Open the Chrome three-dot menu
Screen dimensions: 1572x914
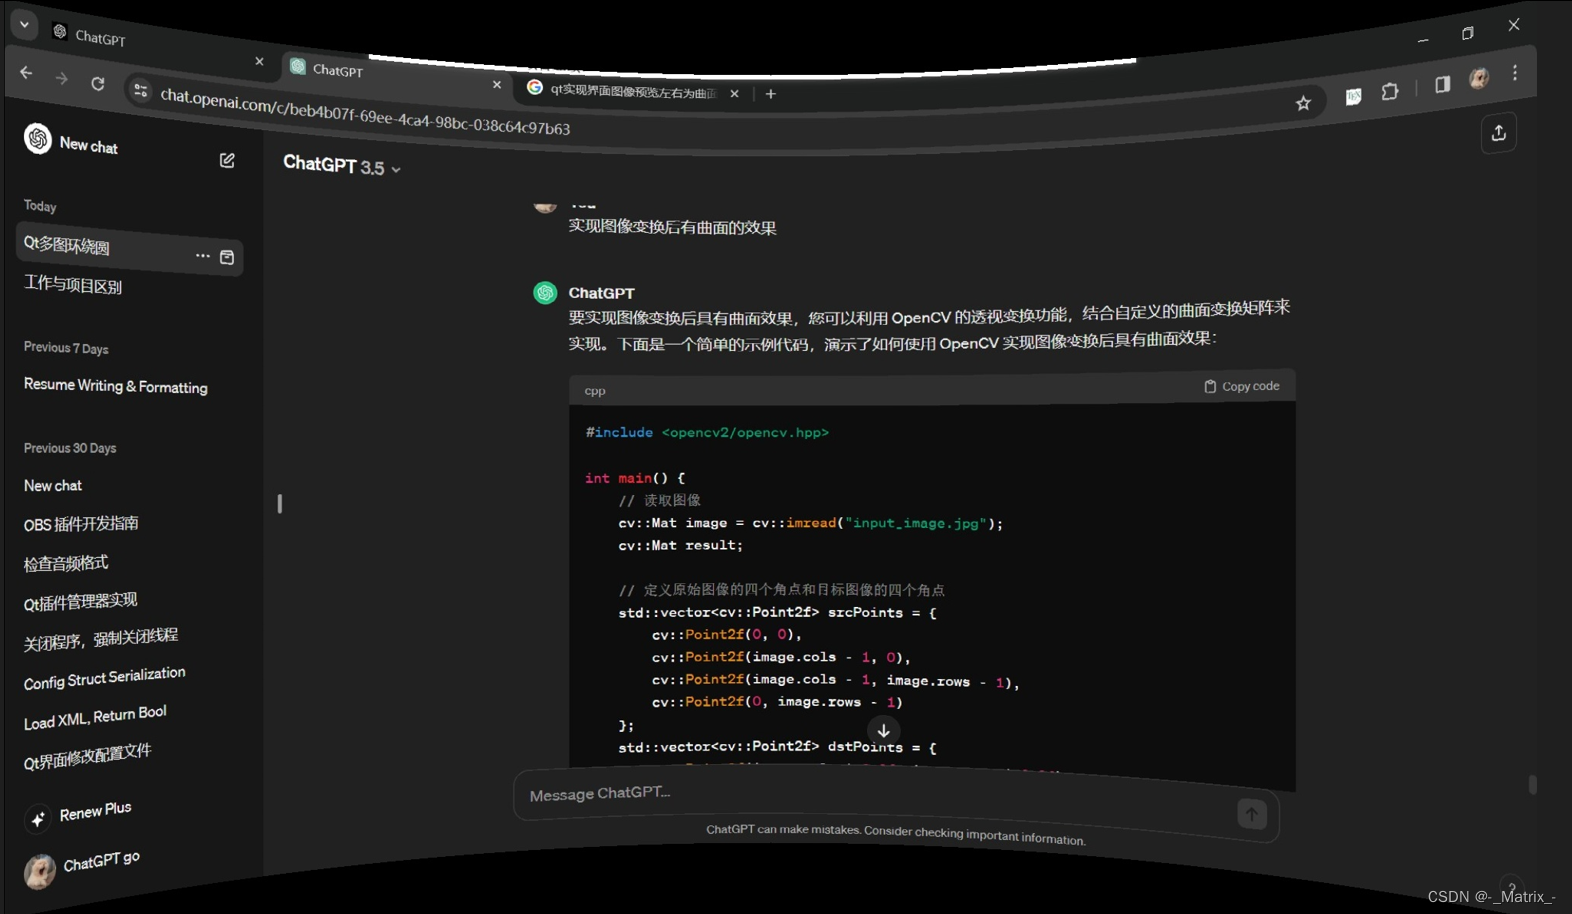(1515, 72)
